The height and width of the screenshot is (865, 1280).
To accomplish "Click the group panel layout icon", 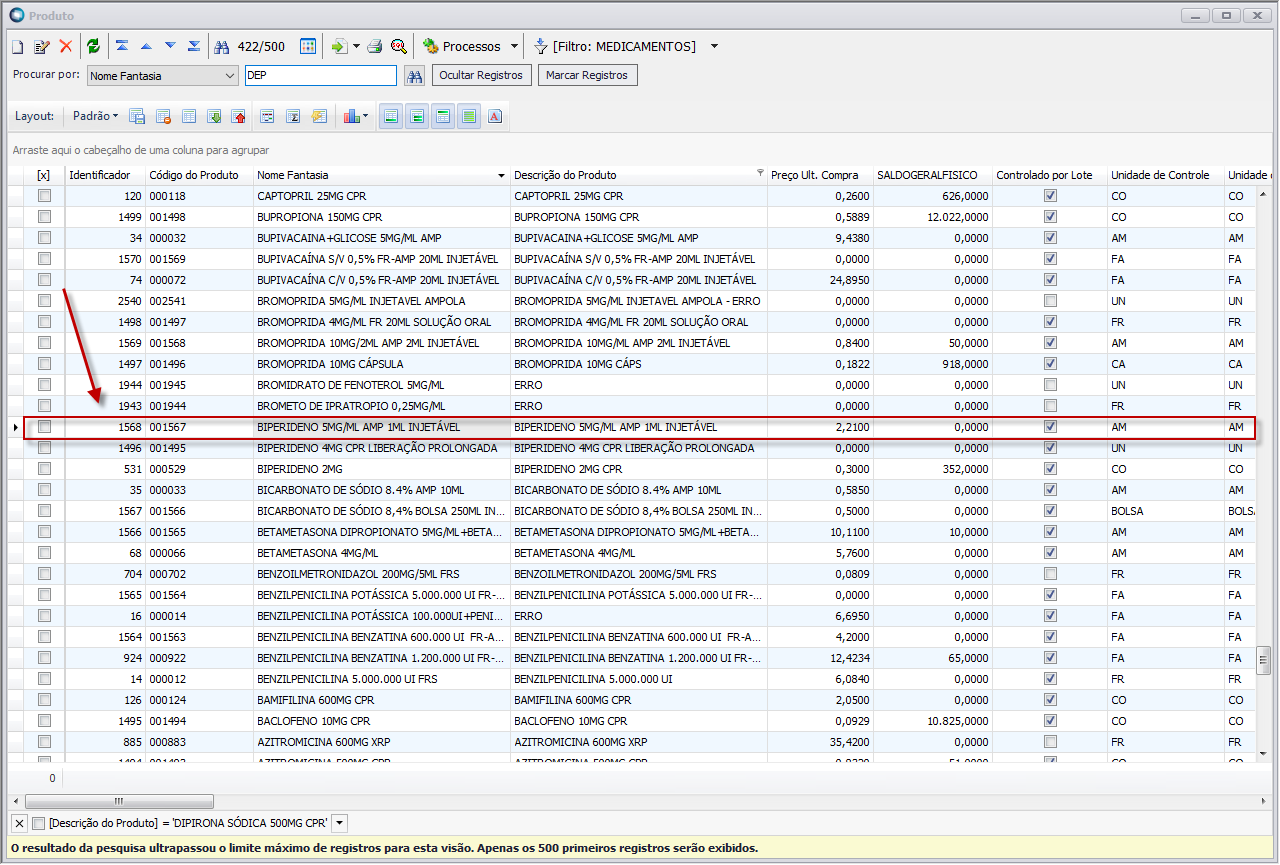I will 268,116.
